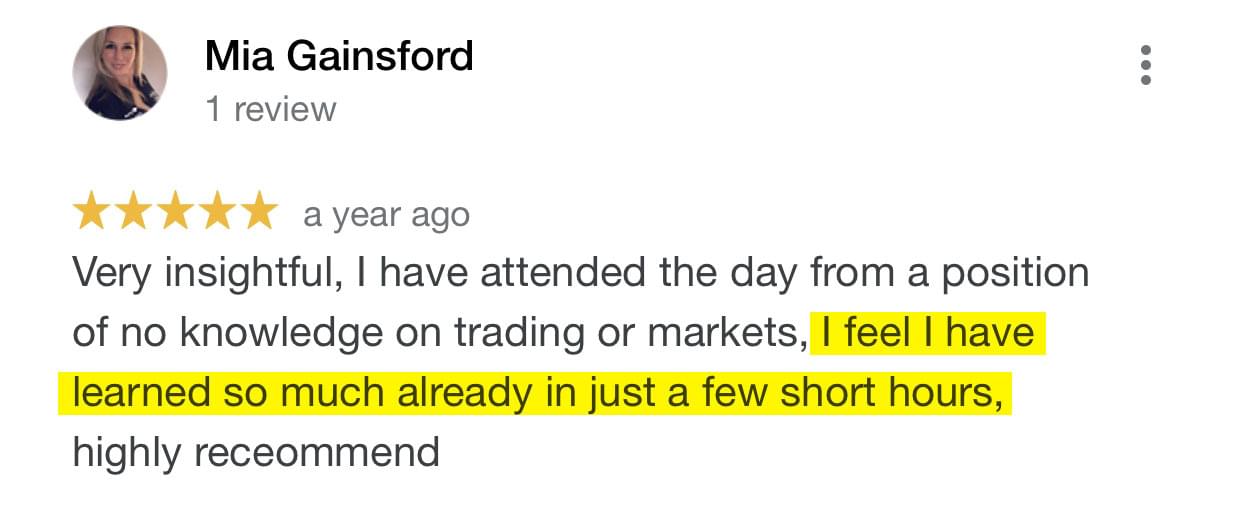
Task: Select the fifth gold rating star
Action: coord(257,212)
